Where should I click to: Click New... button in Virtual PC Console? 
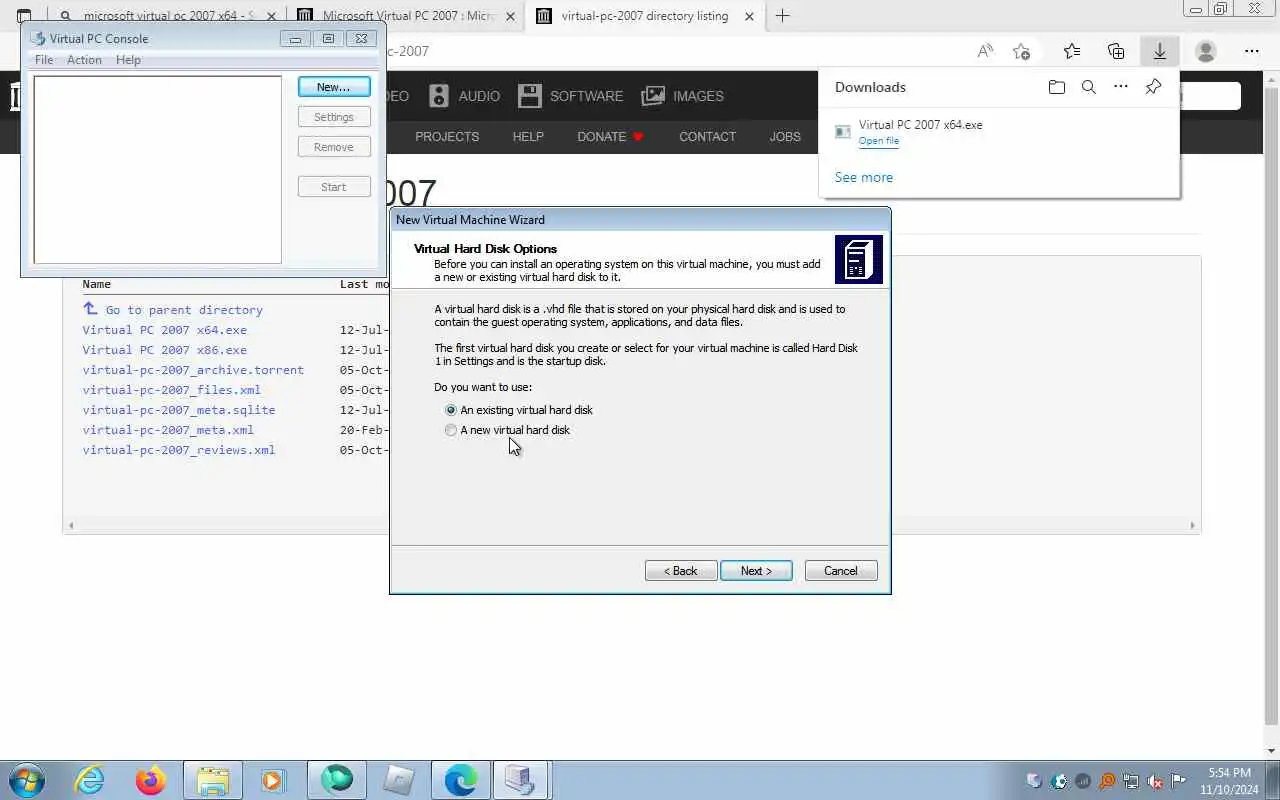pyautogui.click(x=334, y=87)
